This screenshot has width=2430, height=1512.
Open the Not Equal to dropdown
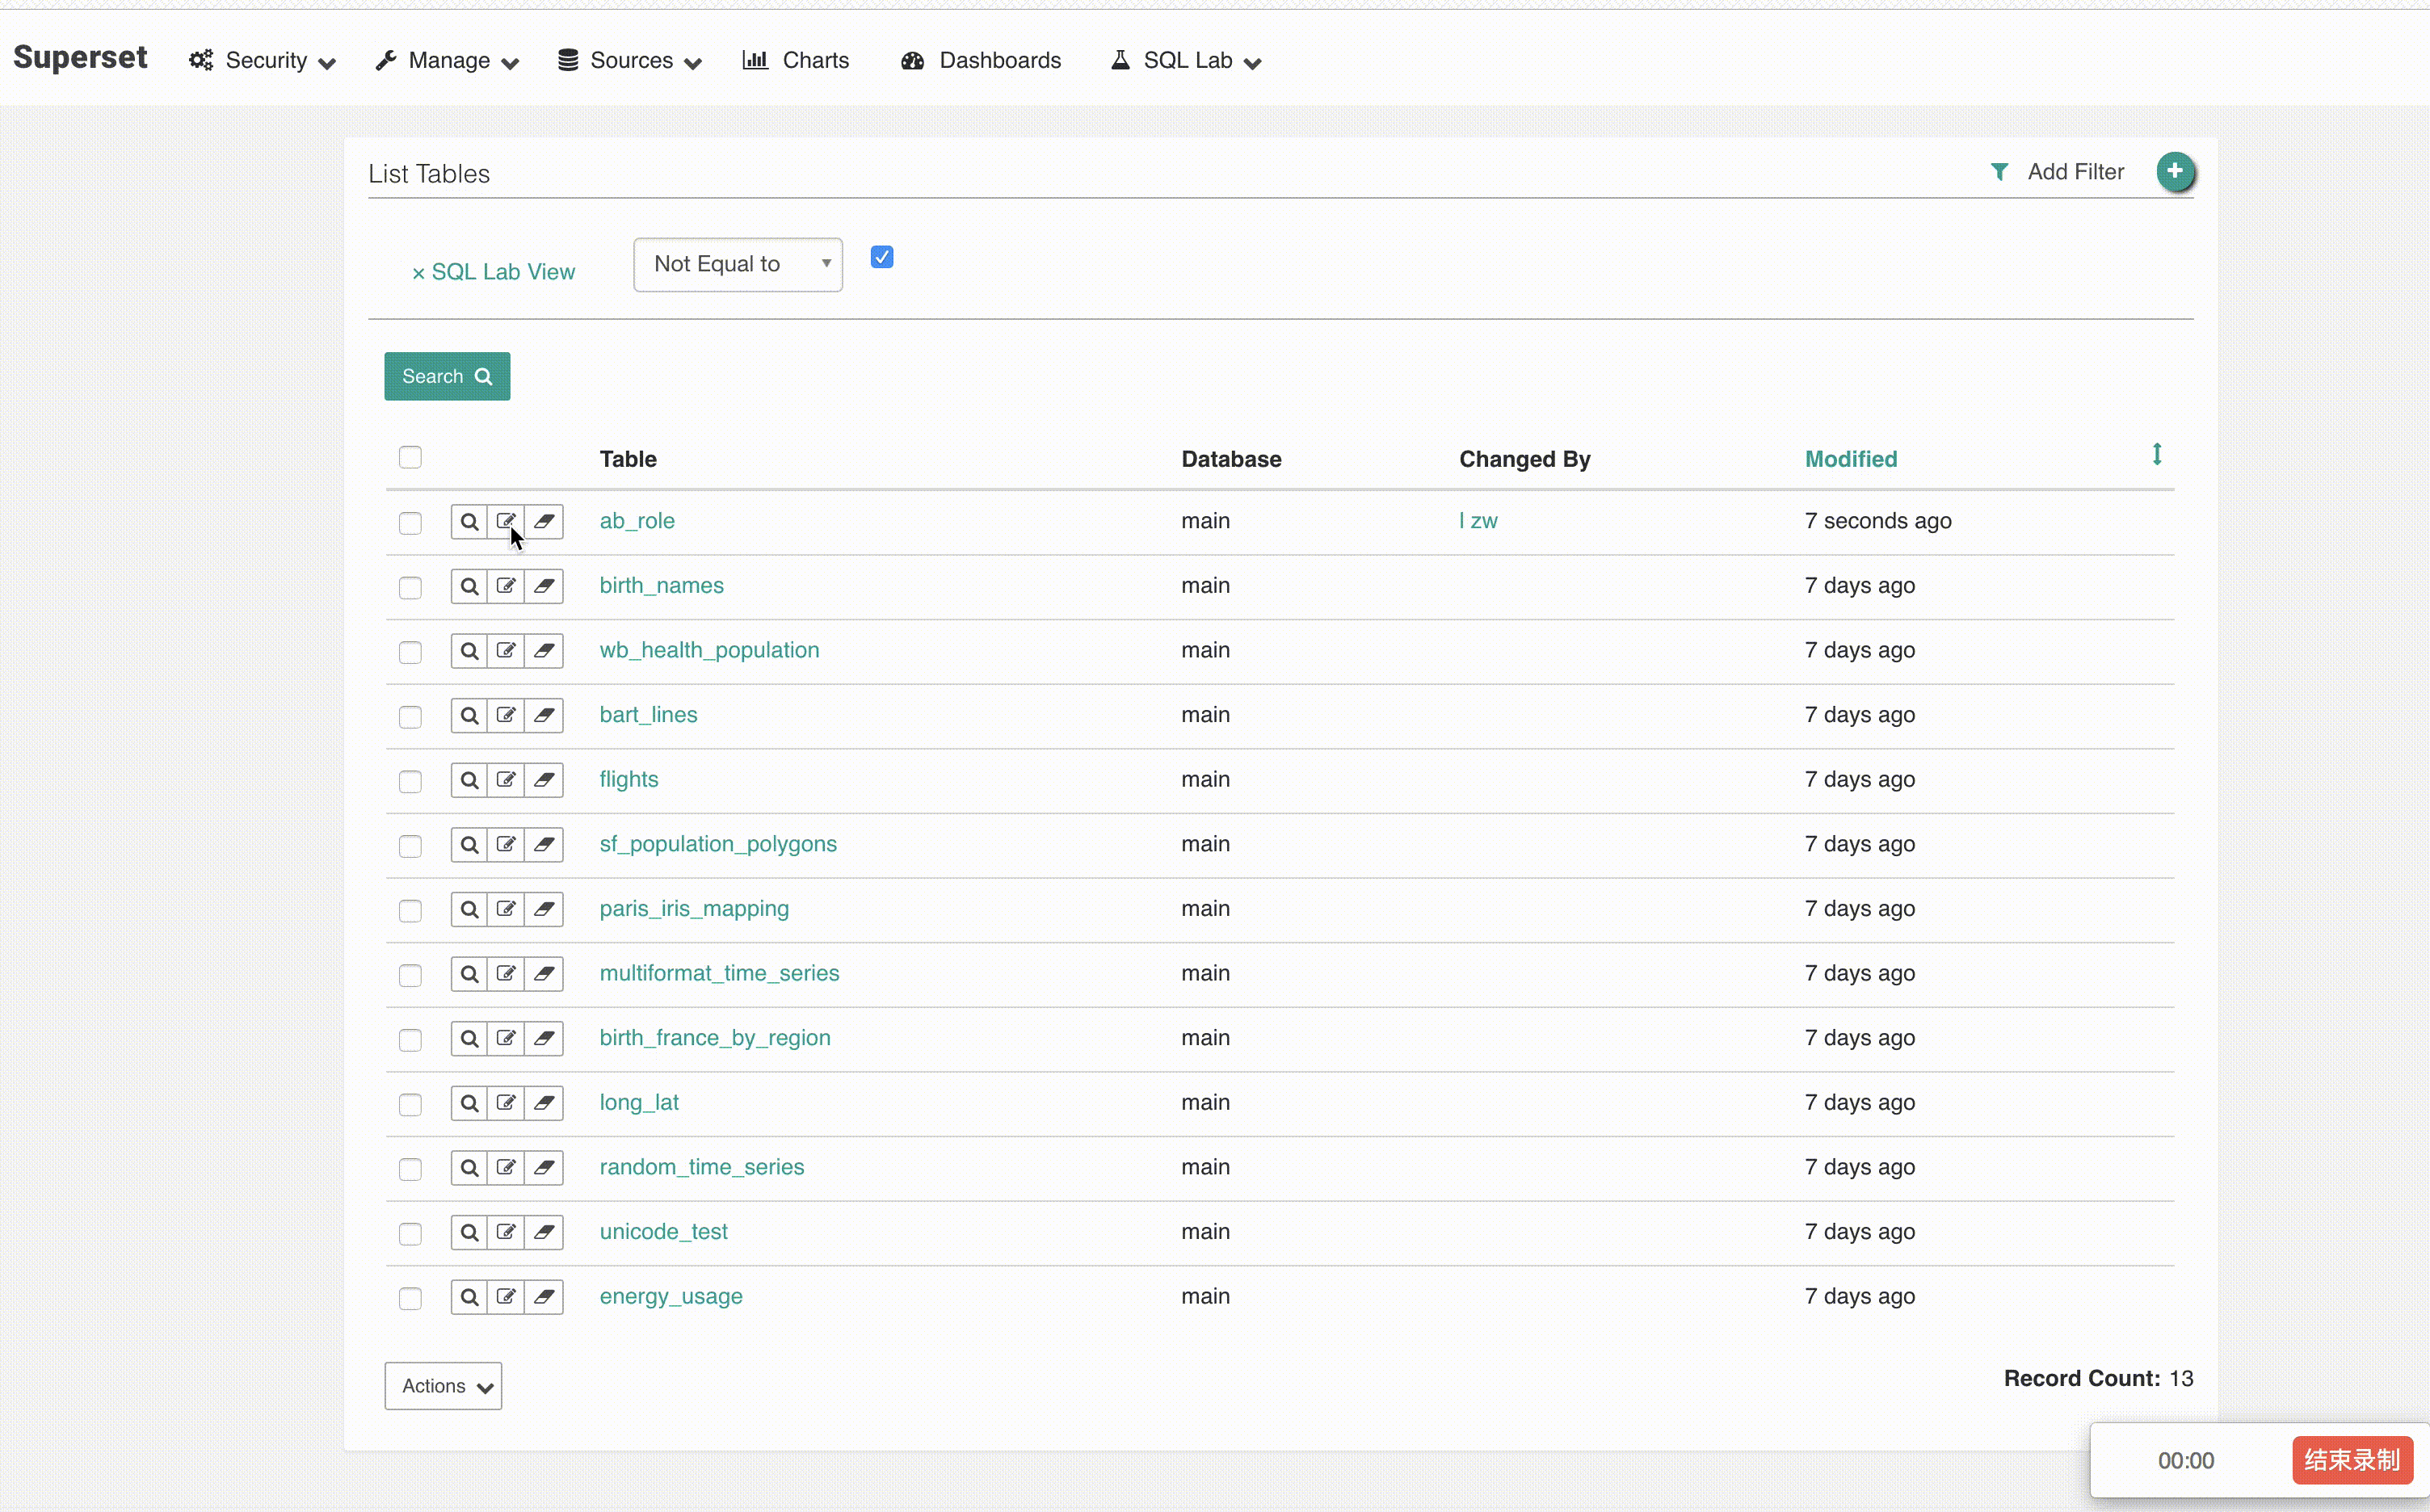click(x=737, y=264)
